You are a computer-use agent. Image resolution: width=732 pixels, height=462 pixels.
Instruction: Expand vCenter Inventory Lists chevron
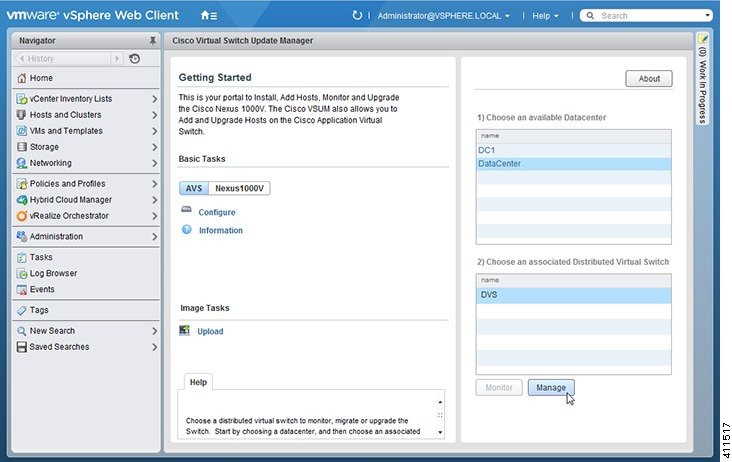155,99
